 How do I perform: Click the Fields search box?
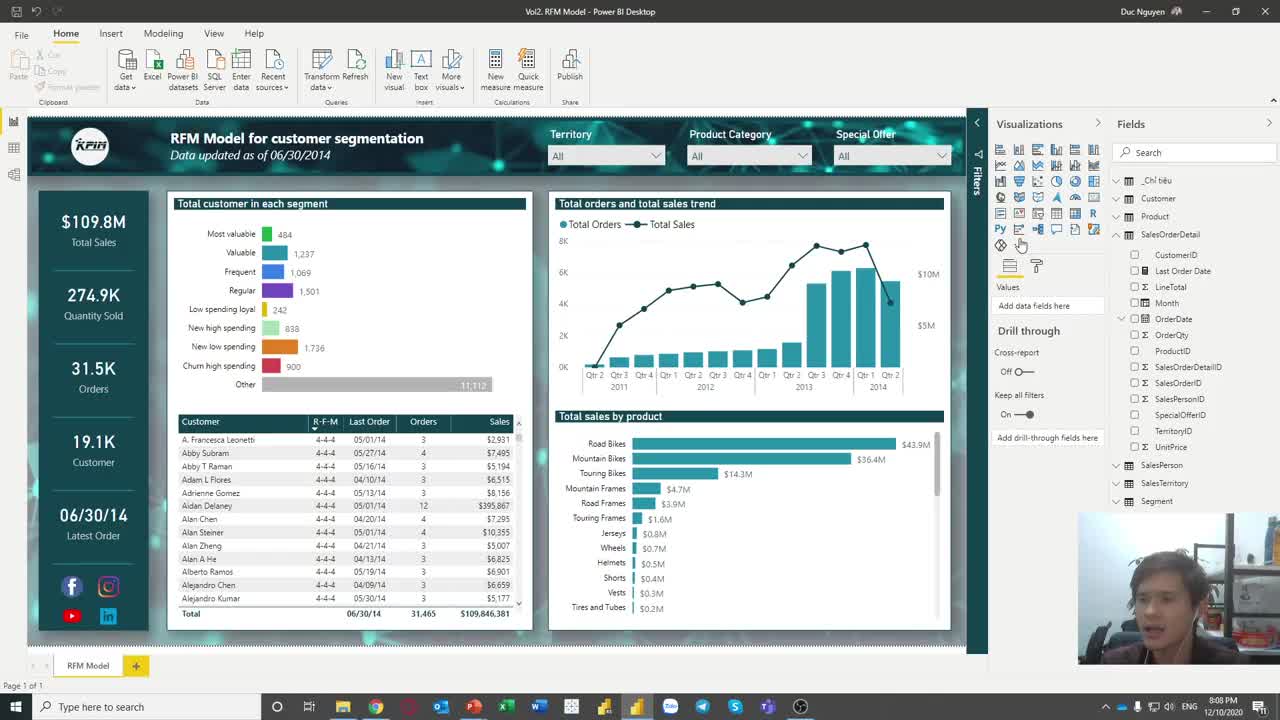pyautogui.click(x=1195, y=153)
